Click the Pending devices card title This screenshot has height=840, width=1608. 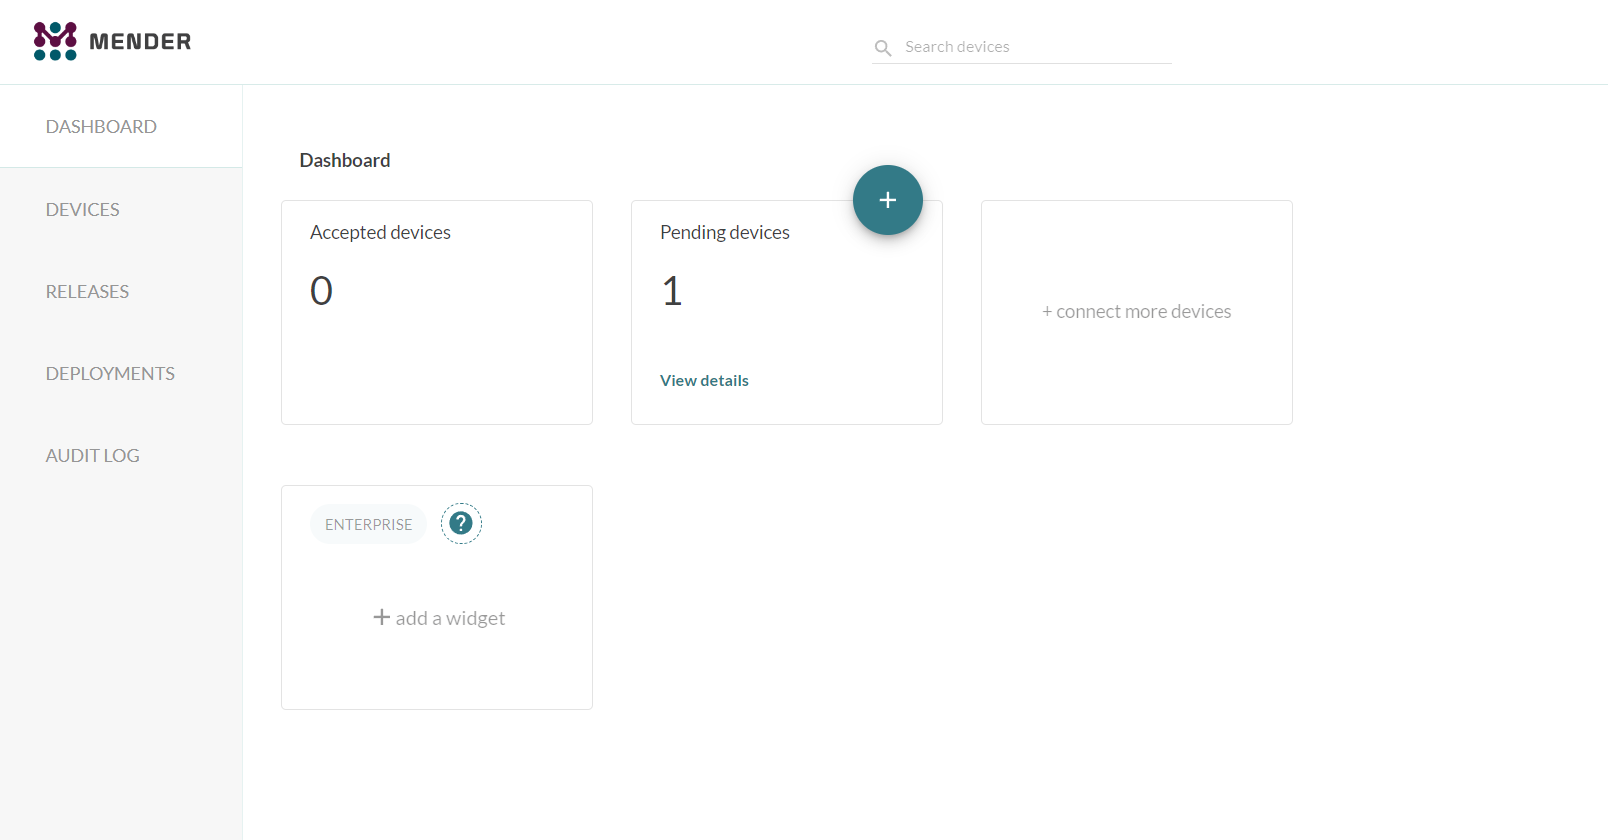pos(724,232)
